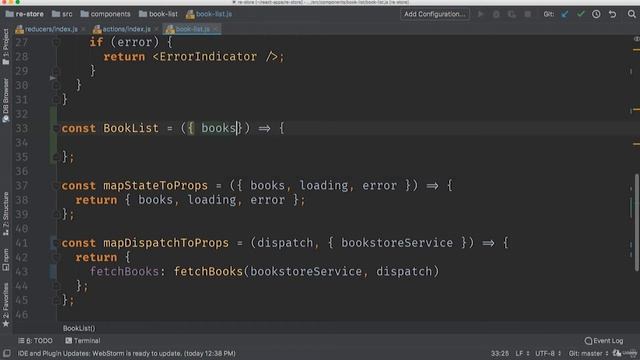
Task: Commit changes with green checkmark icon
Action: click(x=580, y=14)
